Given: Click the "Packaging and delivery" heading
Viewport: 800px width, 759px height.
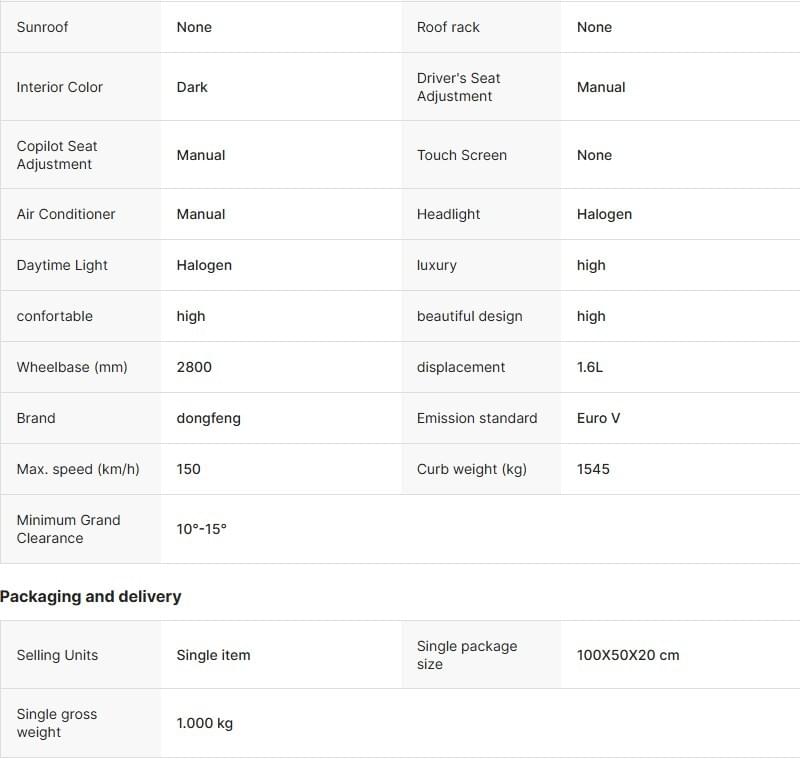Looking at the screenshot, I should click(91, 596).
